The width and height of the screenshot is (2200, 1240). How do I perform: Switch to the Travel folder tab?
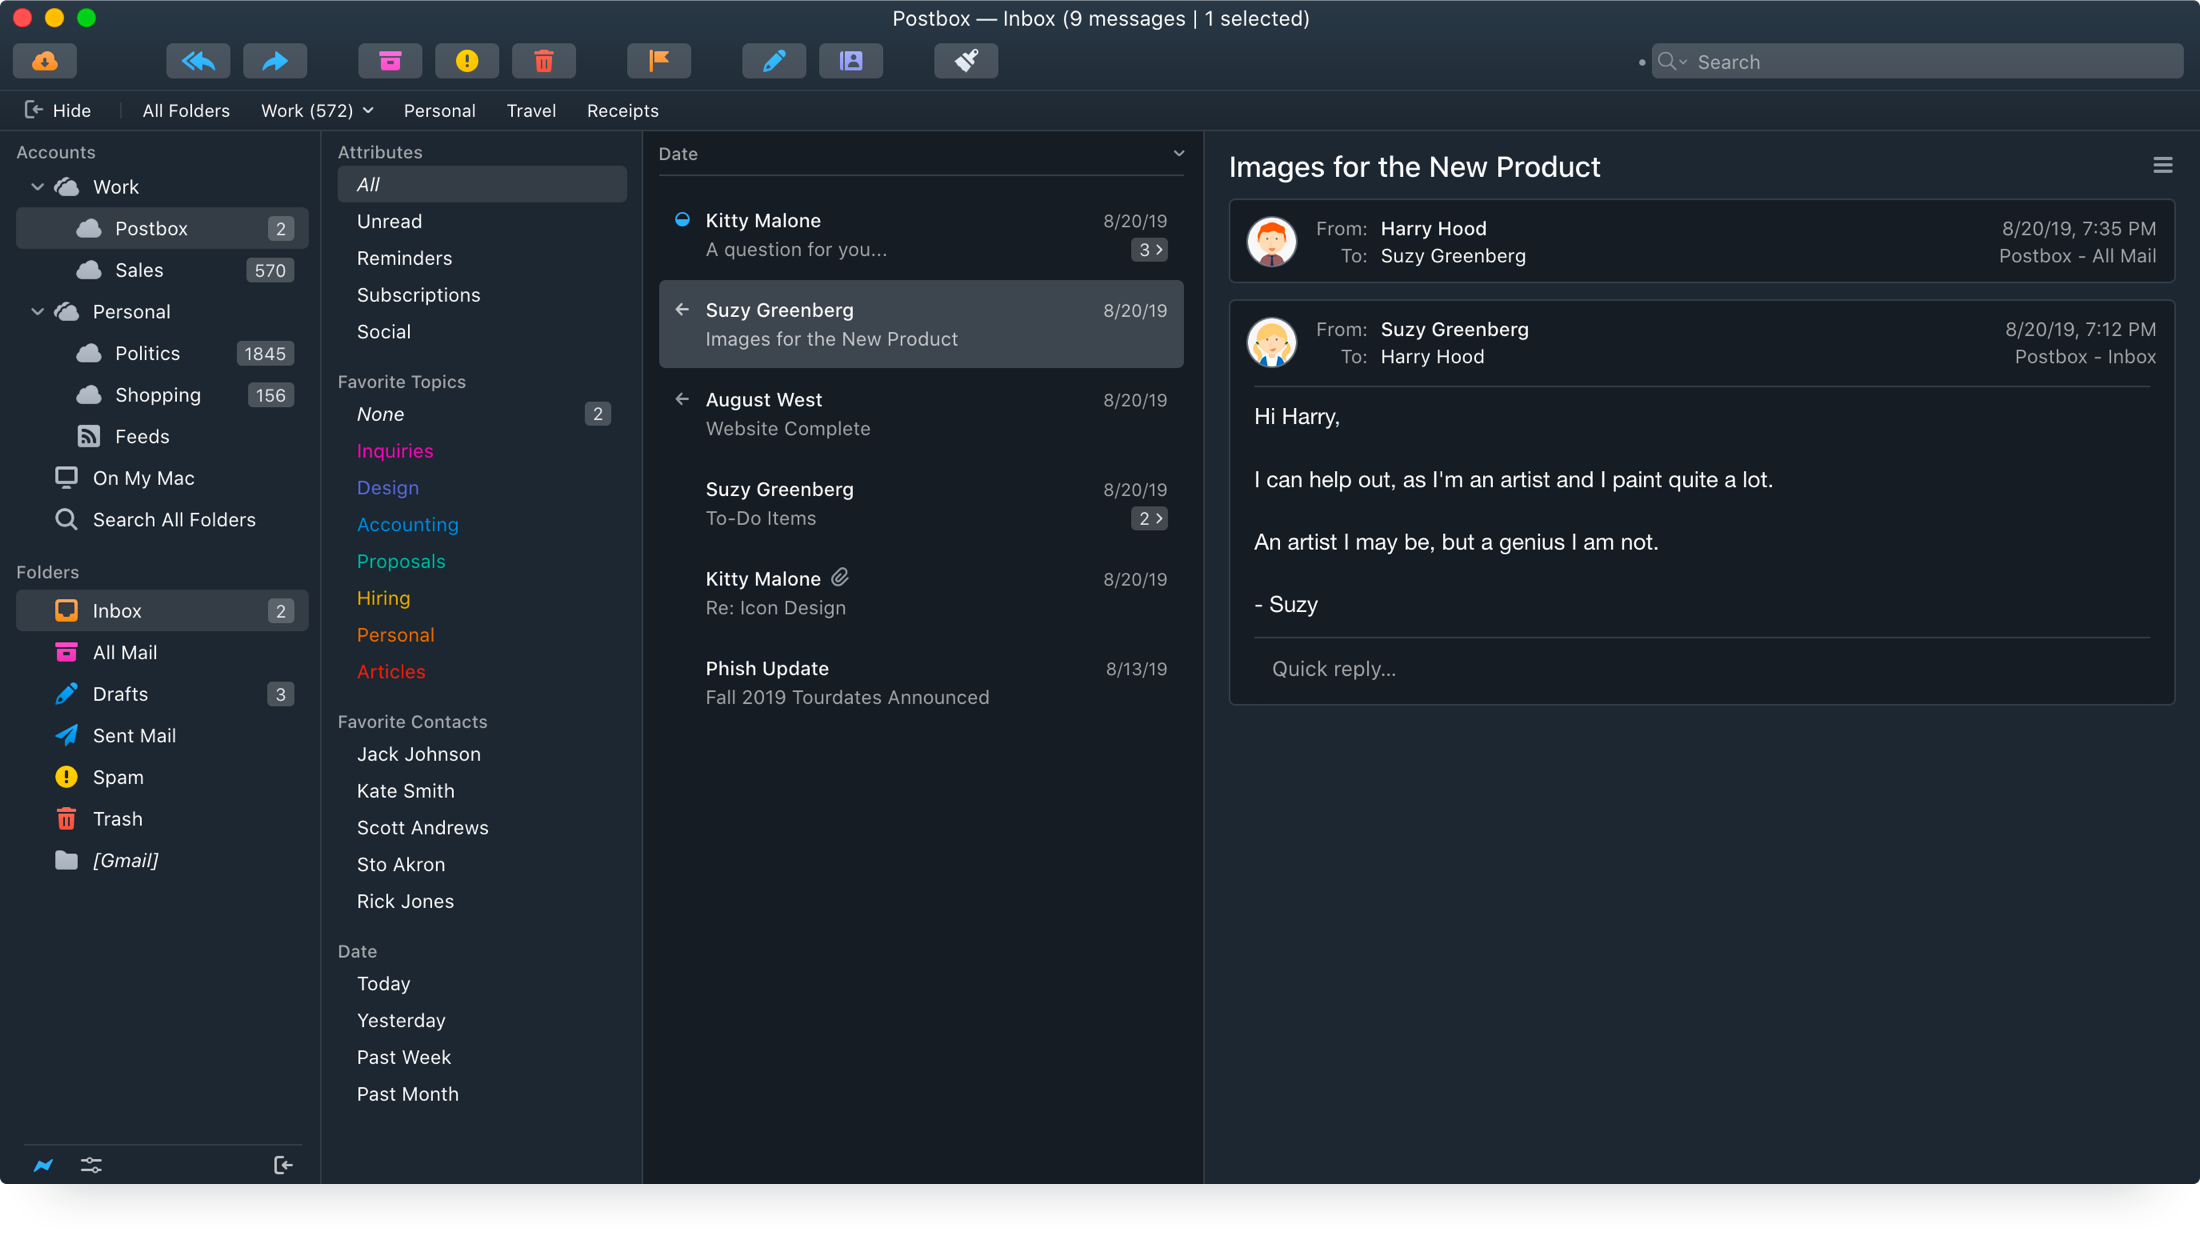531,110
